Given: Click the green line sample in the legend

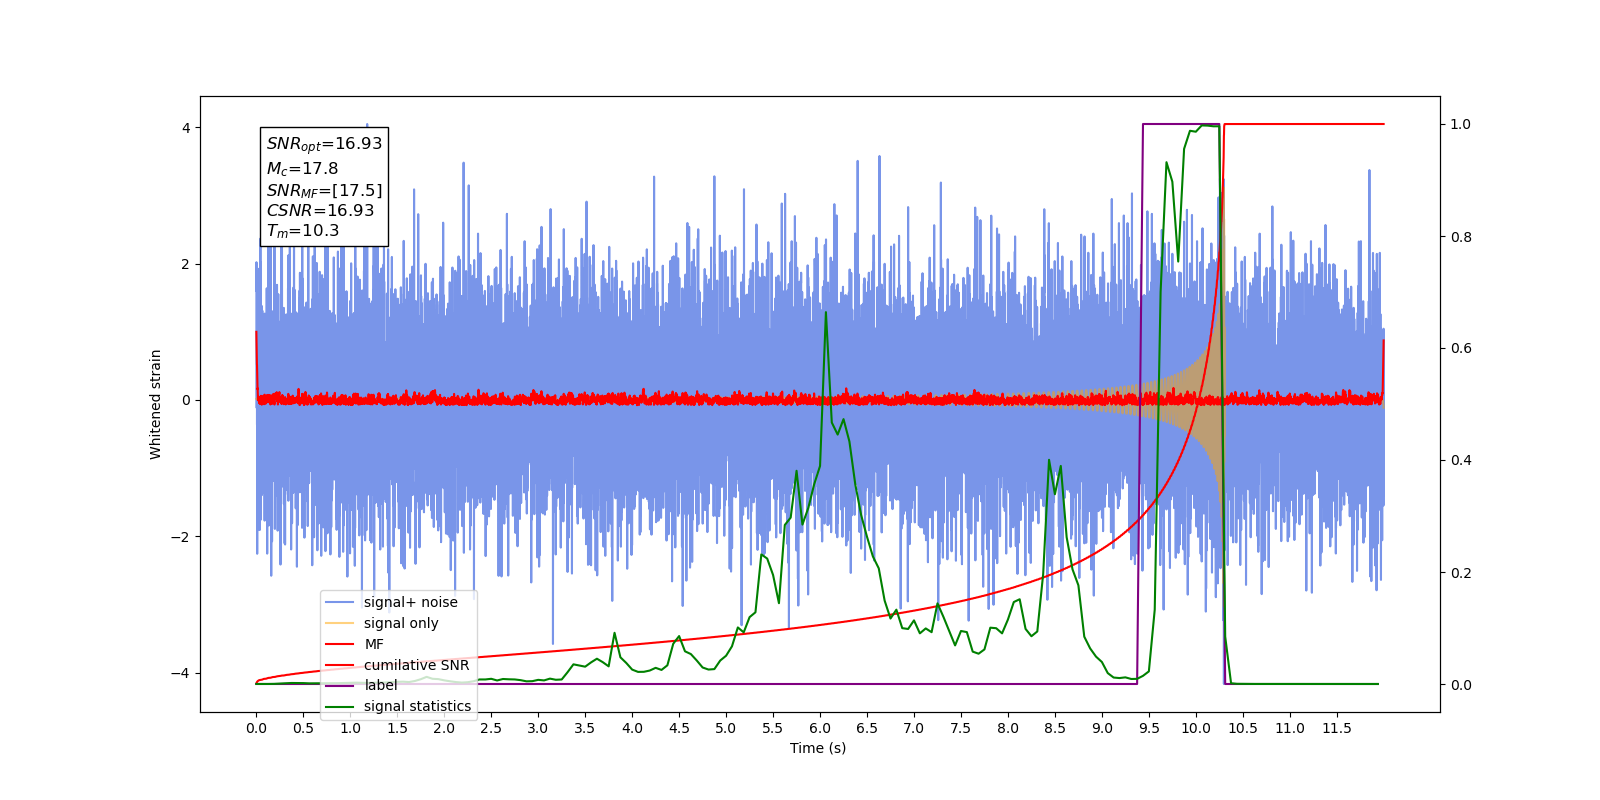Looking at the screenshot, I should pyautogui.click(x=341, y=707).
